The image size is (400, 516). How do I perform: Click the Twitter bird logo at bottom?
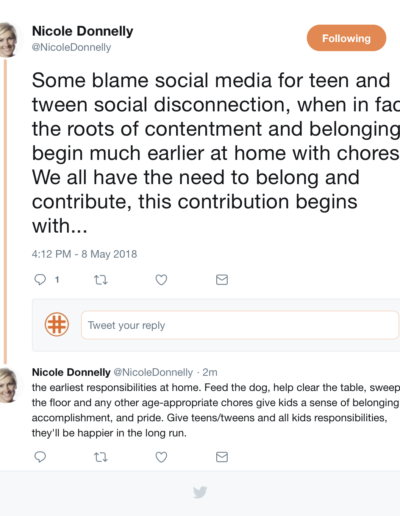(200, 492)
